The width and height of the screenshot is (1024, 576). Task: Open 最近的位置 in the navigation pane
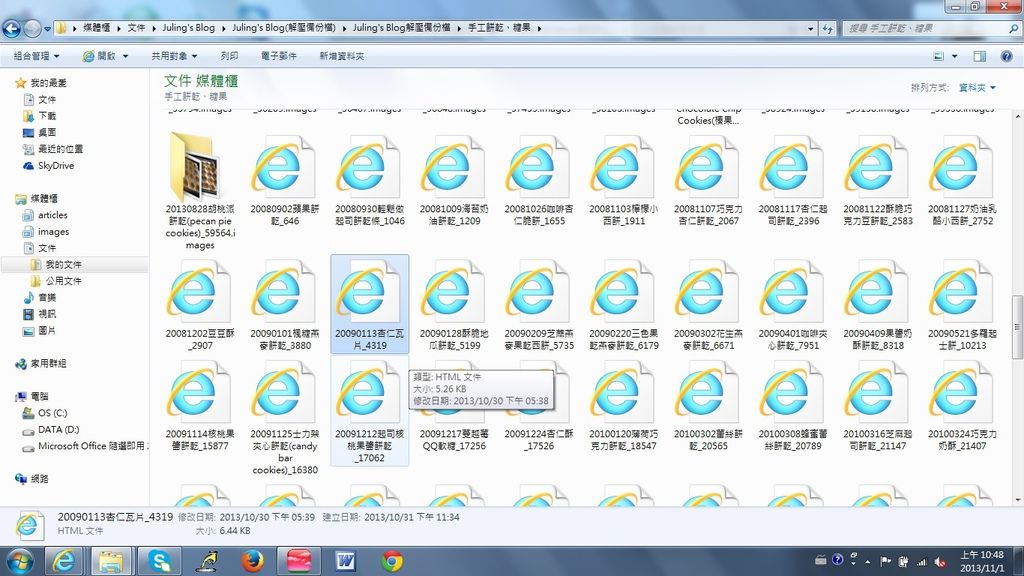(x=60, y=149)
